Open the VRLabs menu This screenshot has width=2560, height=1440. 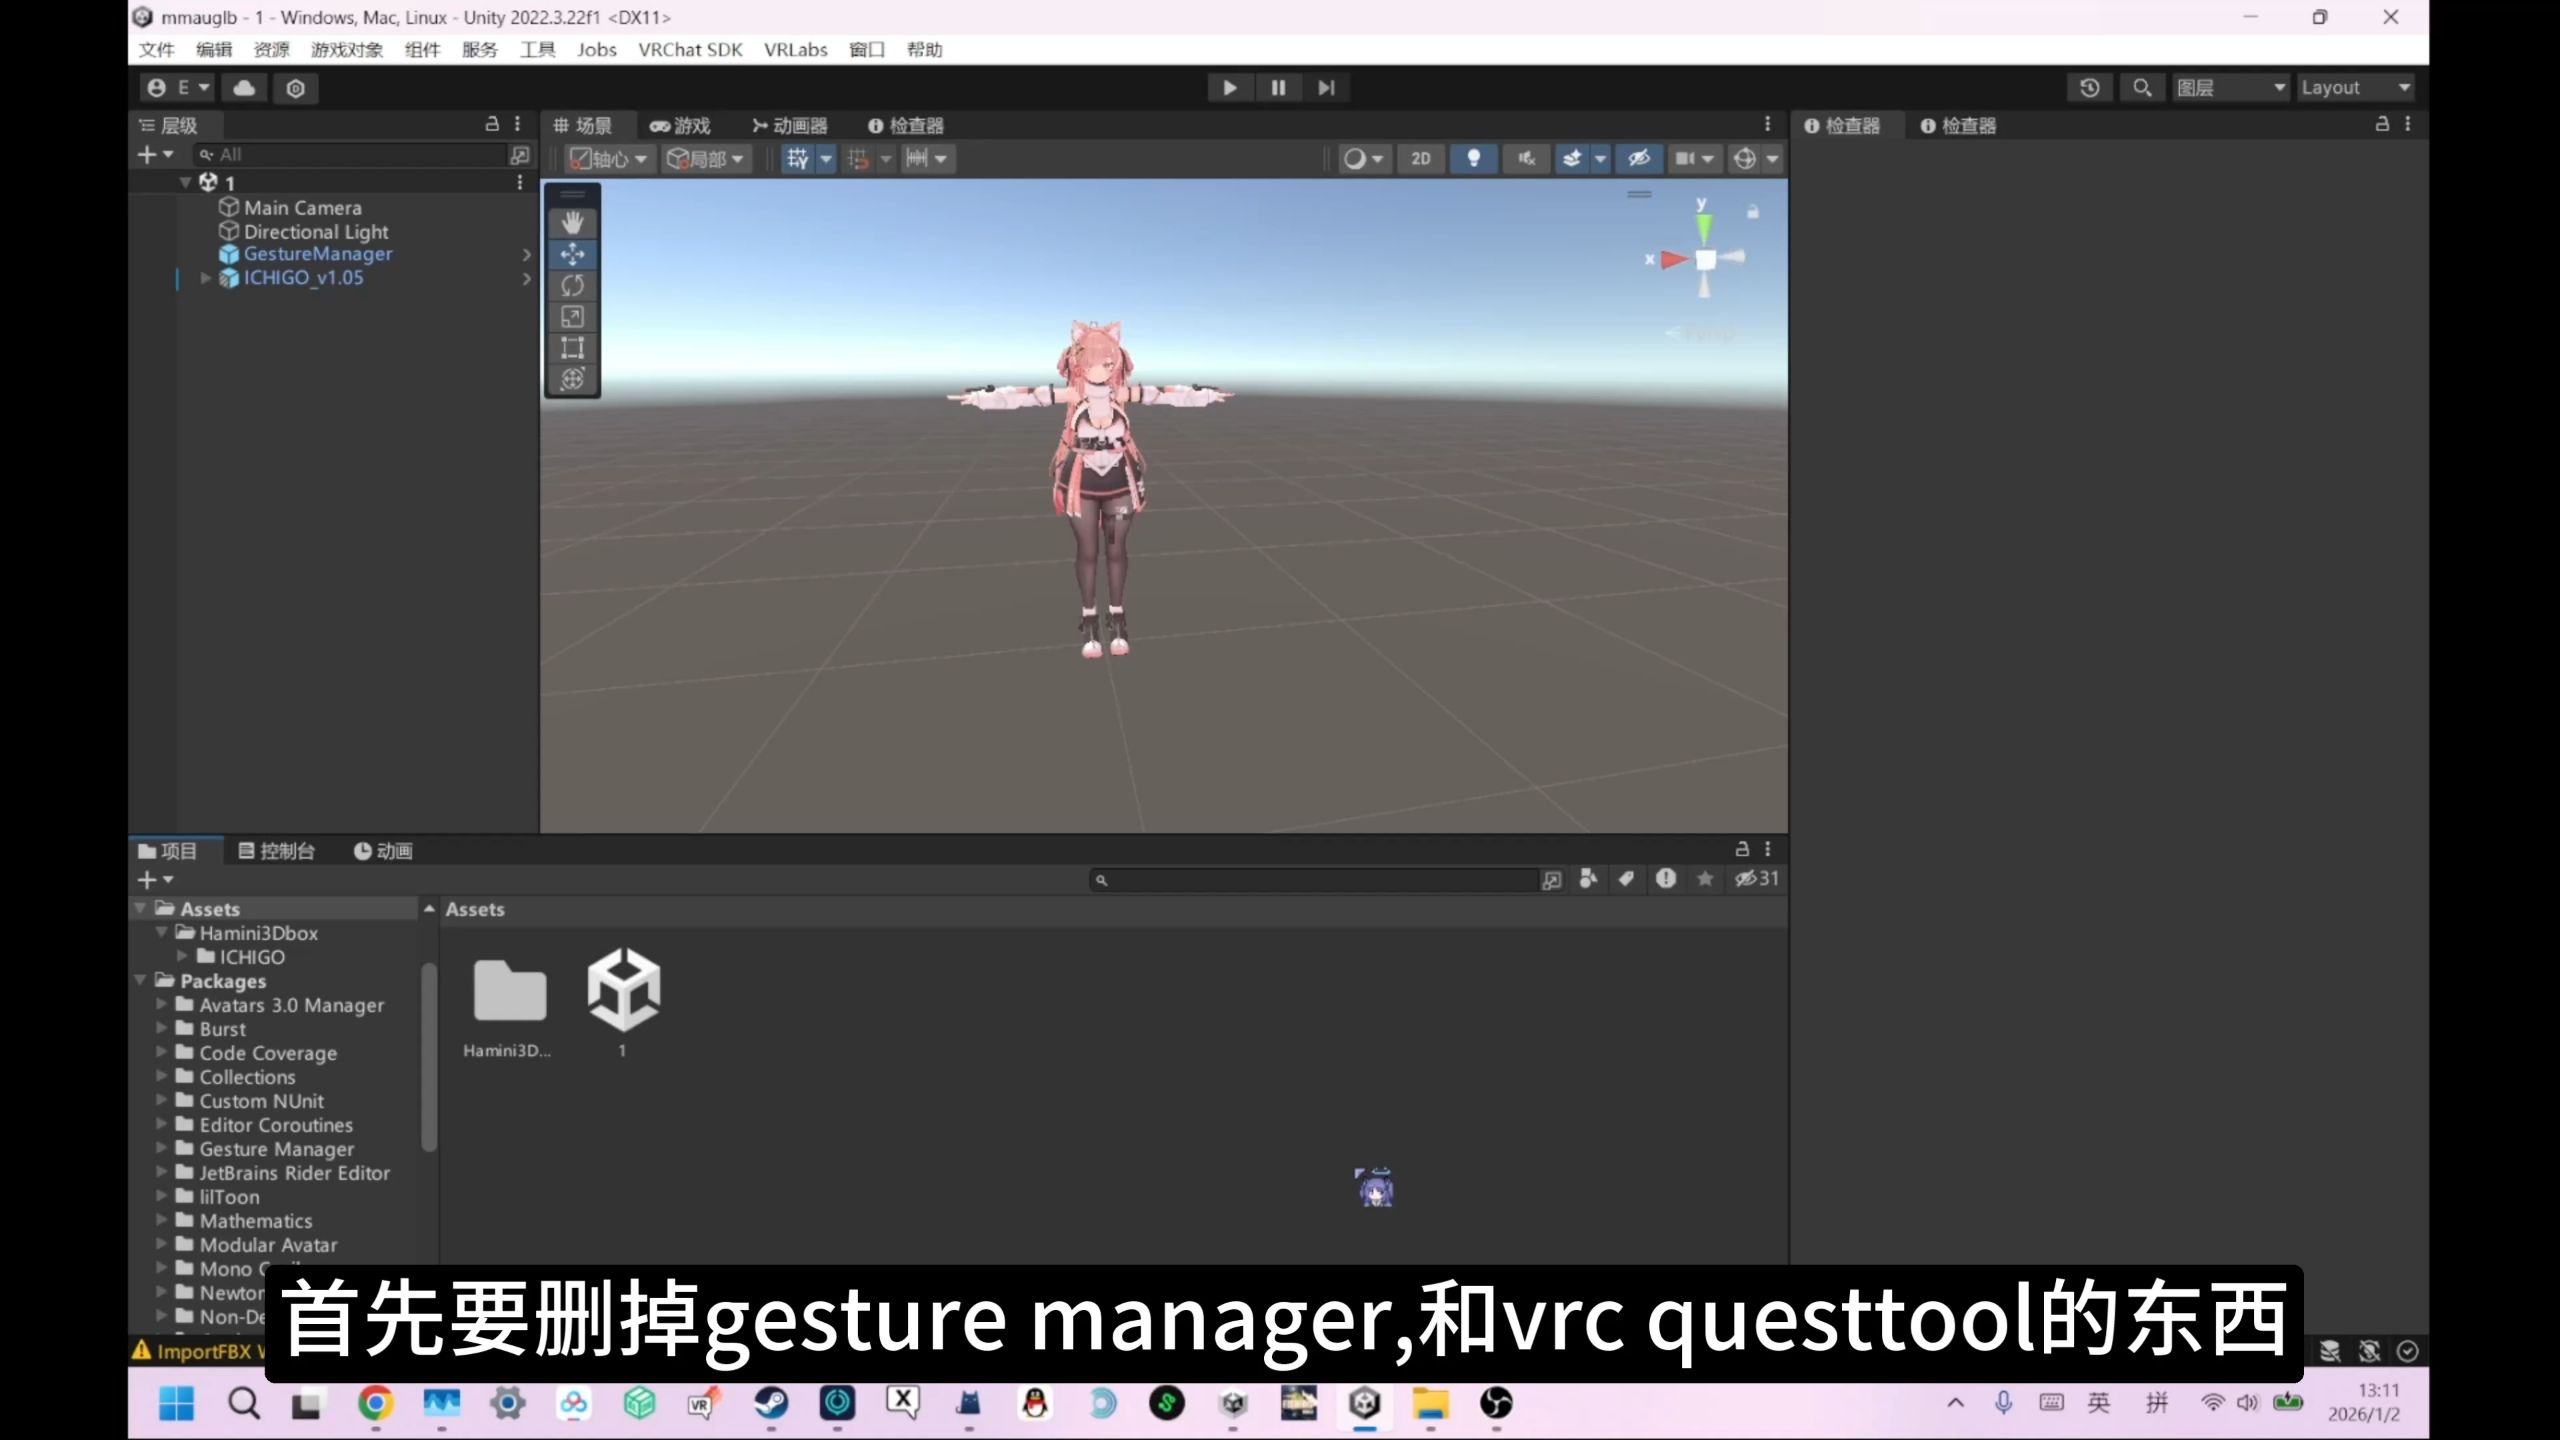(x=795, y=50)
